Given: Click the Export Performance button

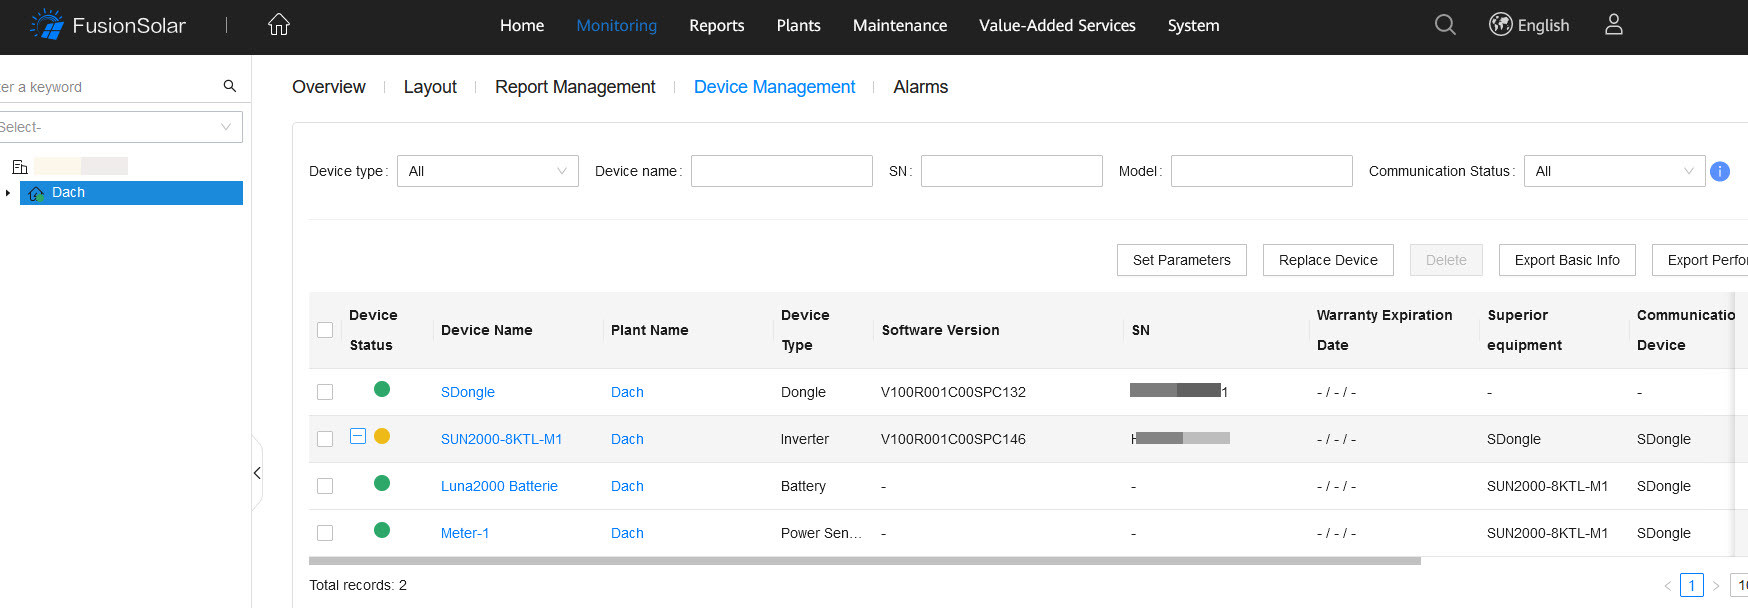Looking at the screenshot, I should click(x=1700, y=260).
